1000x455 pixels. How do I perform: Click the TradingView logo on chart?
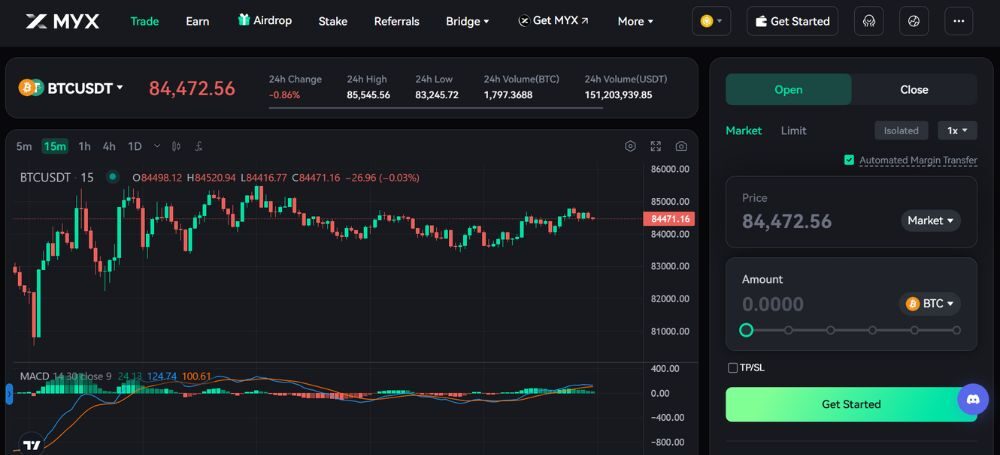31,445
